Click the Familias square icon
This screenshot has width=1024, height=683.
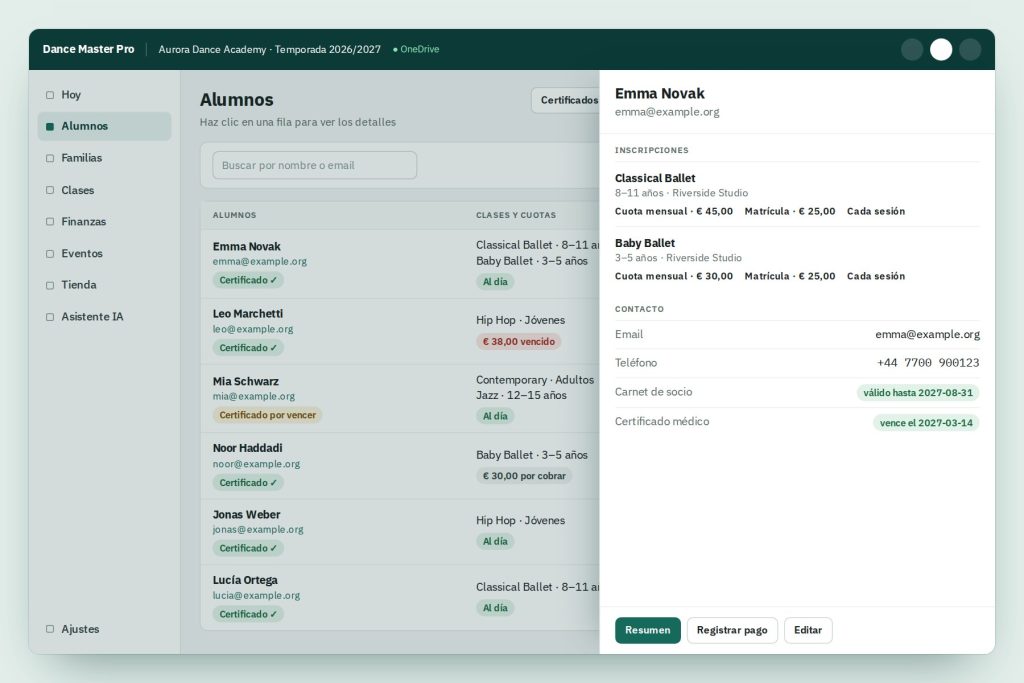pyautogui.click(x=50, y=158)
